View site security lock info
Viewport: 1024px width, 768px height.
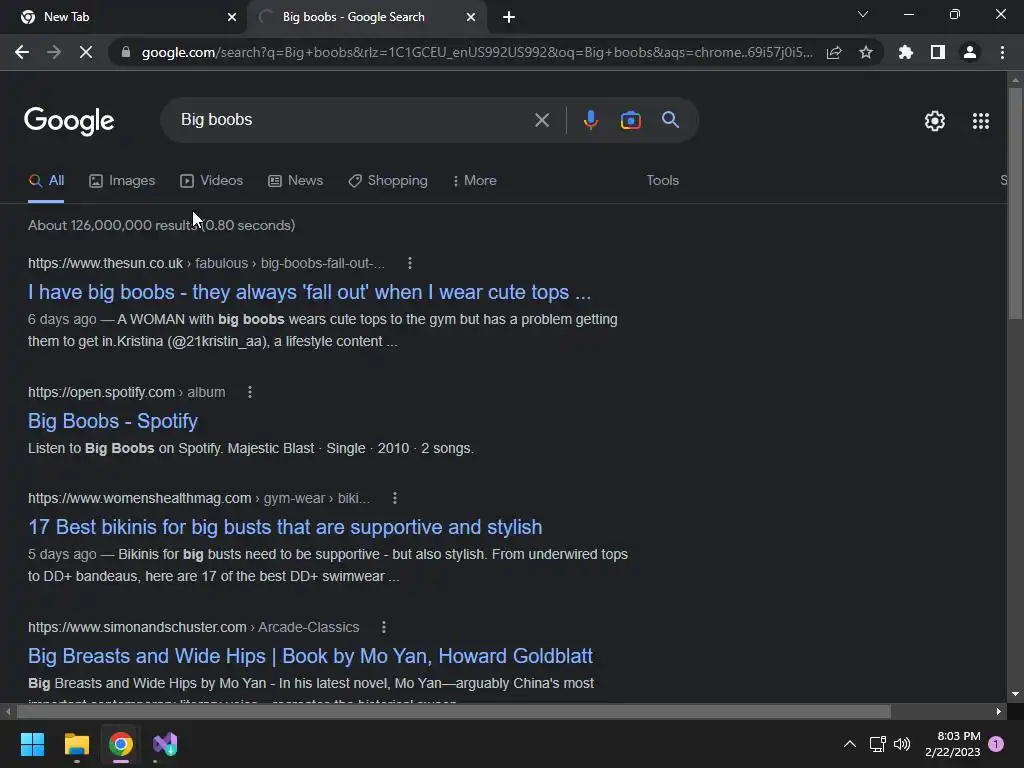pos(126,52)
